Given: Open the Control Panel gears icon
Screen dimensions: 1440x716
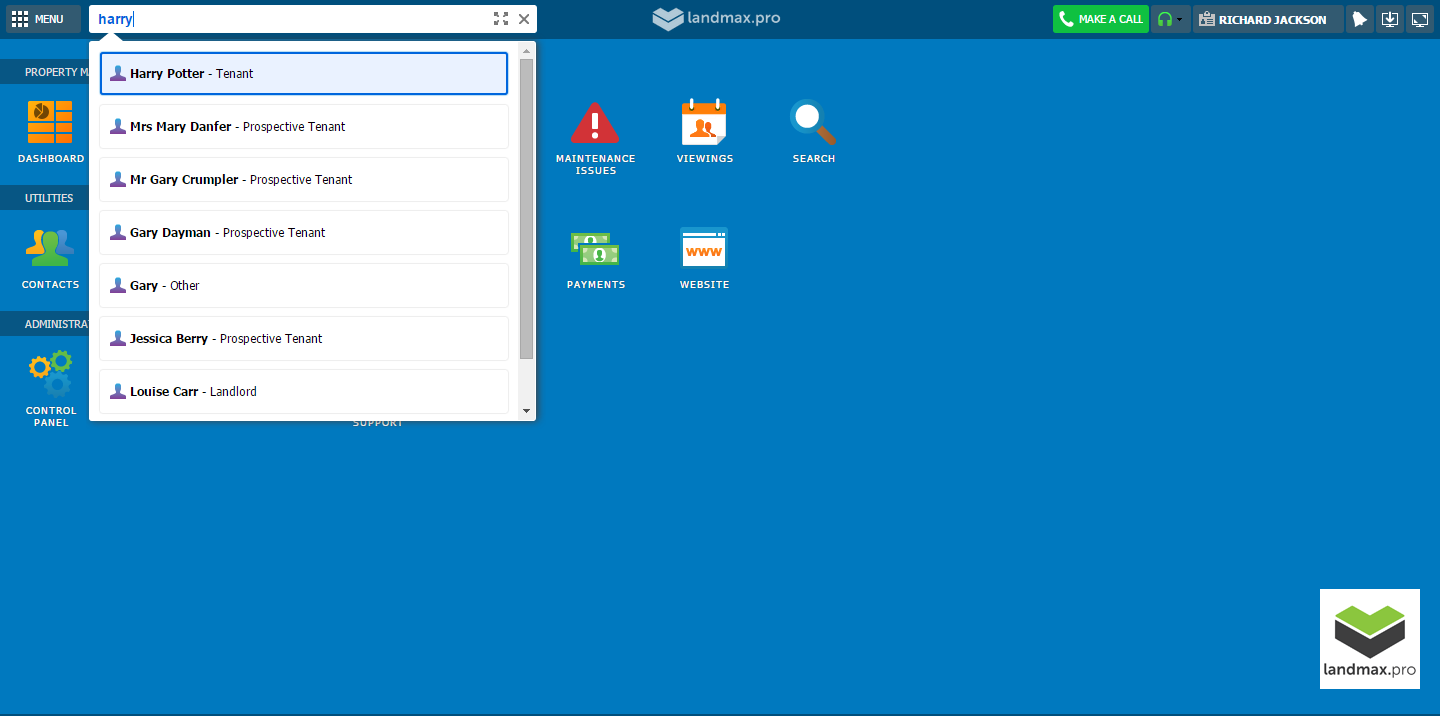Looking at the screenshot, I should pyautogui.click(x=50, y=373).
